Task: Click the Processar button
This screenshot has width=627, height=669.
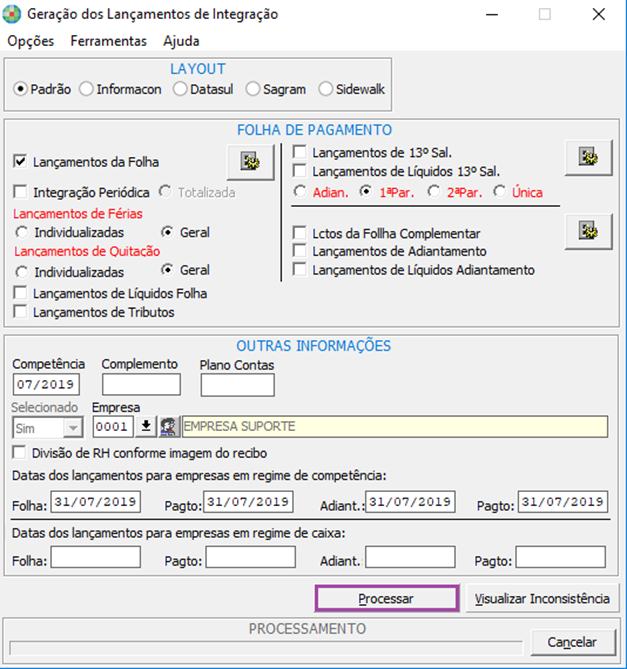Action: [x=387, y=598]
